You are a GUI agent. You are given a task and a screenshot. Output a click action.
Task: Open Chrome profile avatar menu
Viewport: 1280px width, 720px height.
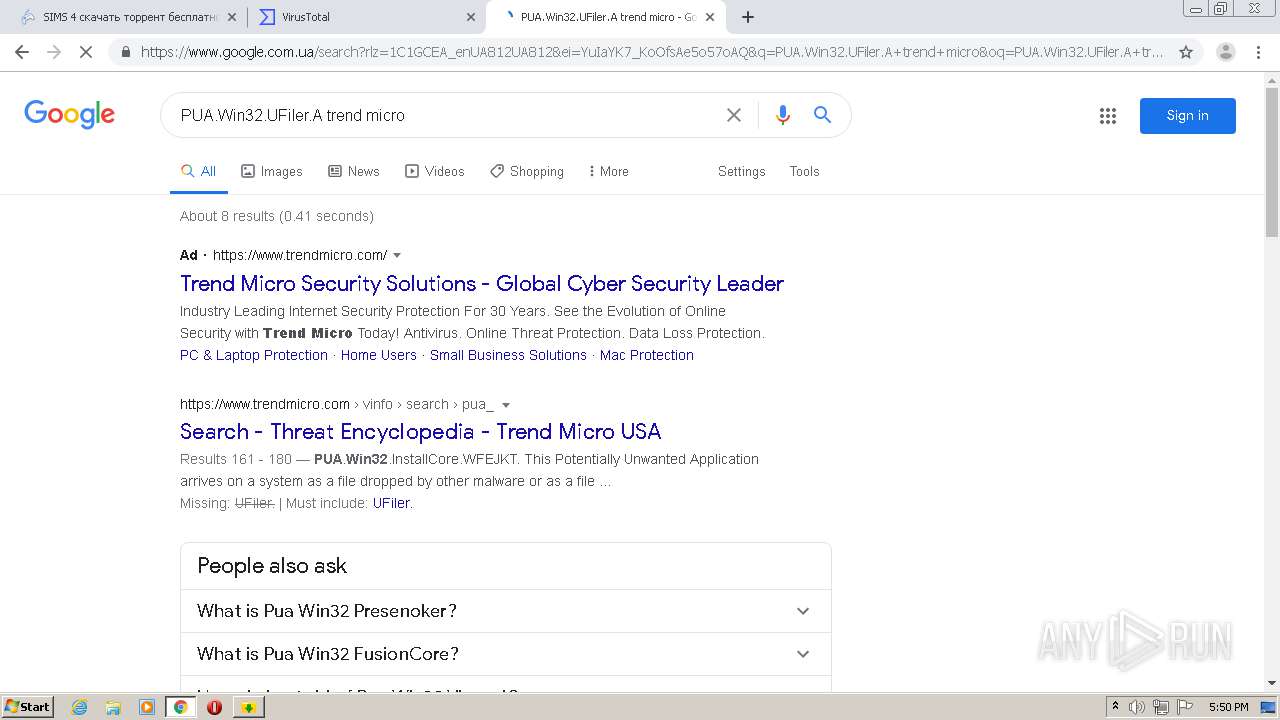tap(1226, 52)
